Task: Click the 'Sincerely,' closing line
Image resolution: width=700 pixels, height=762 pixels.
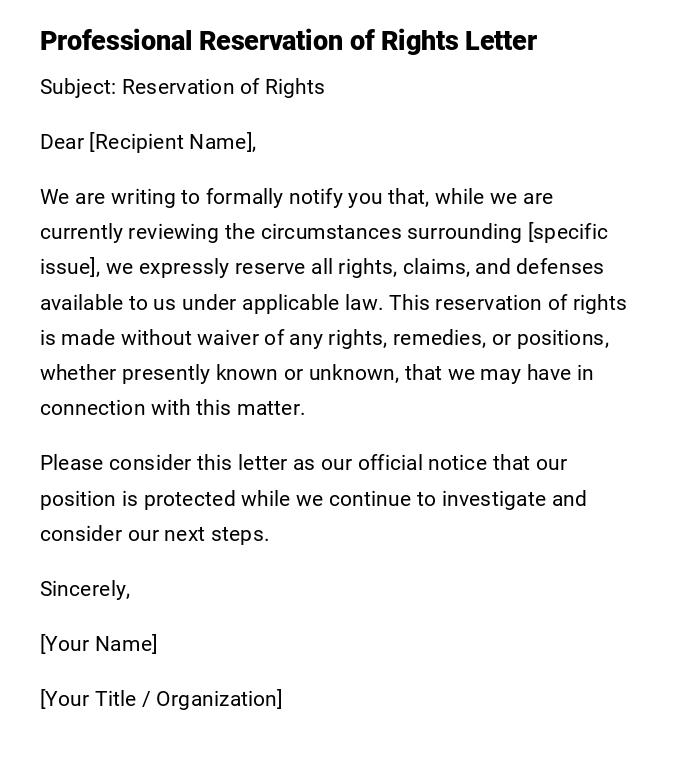Action: [85, 589]
